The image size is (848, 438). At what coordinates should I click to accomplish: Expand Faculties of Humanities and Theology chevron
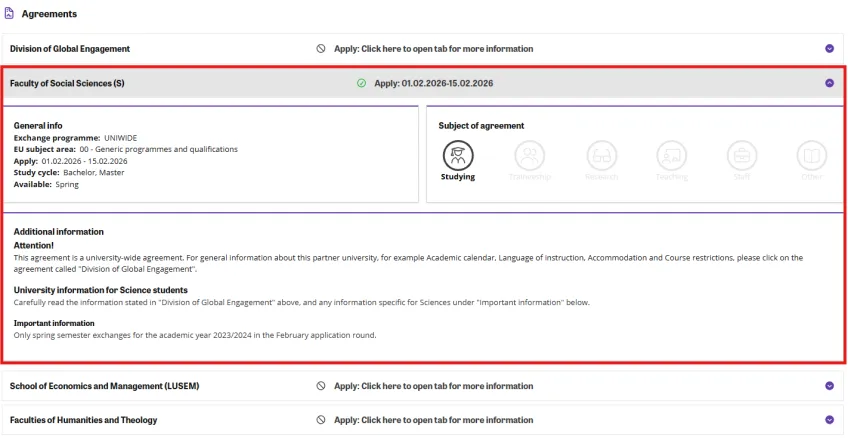(x=829, y=420)
